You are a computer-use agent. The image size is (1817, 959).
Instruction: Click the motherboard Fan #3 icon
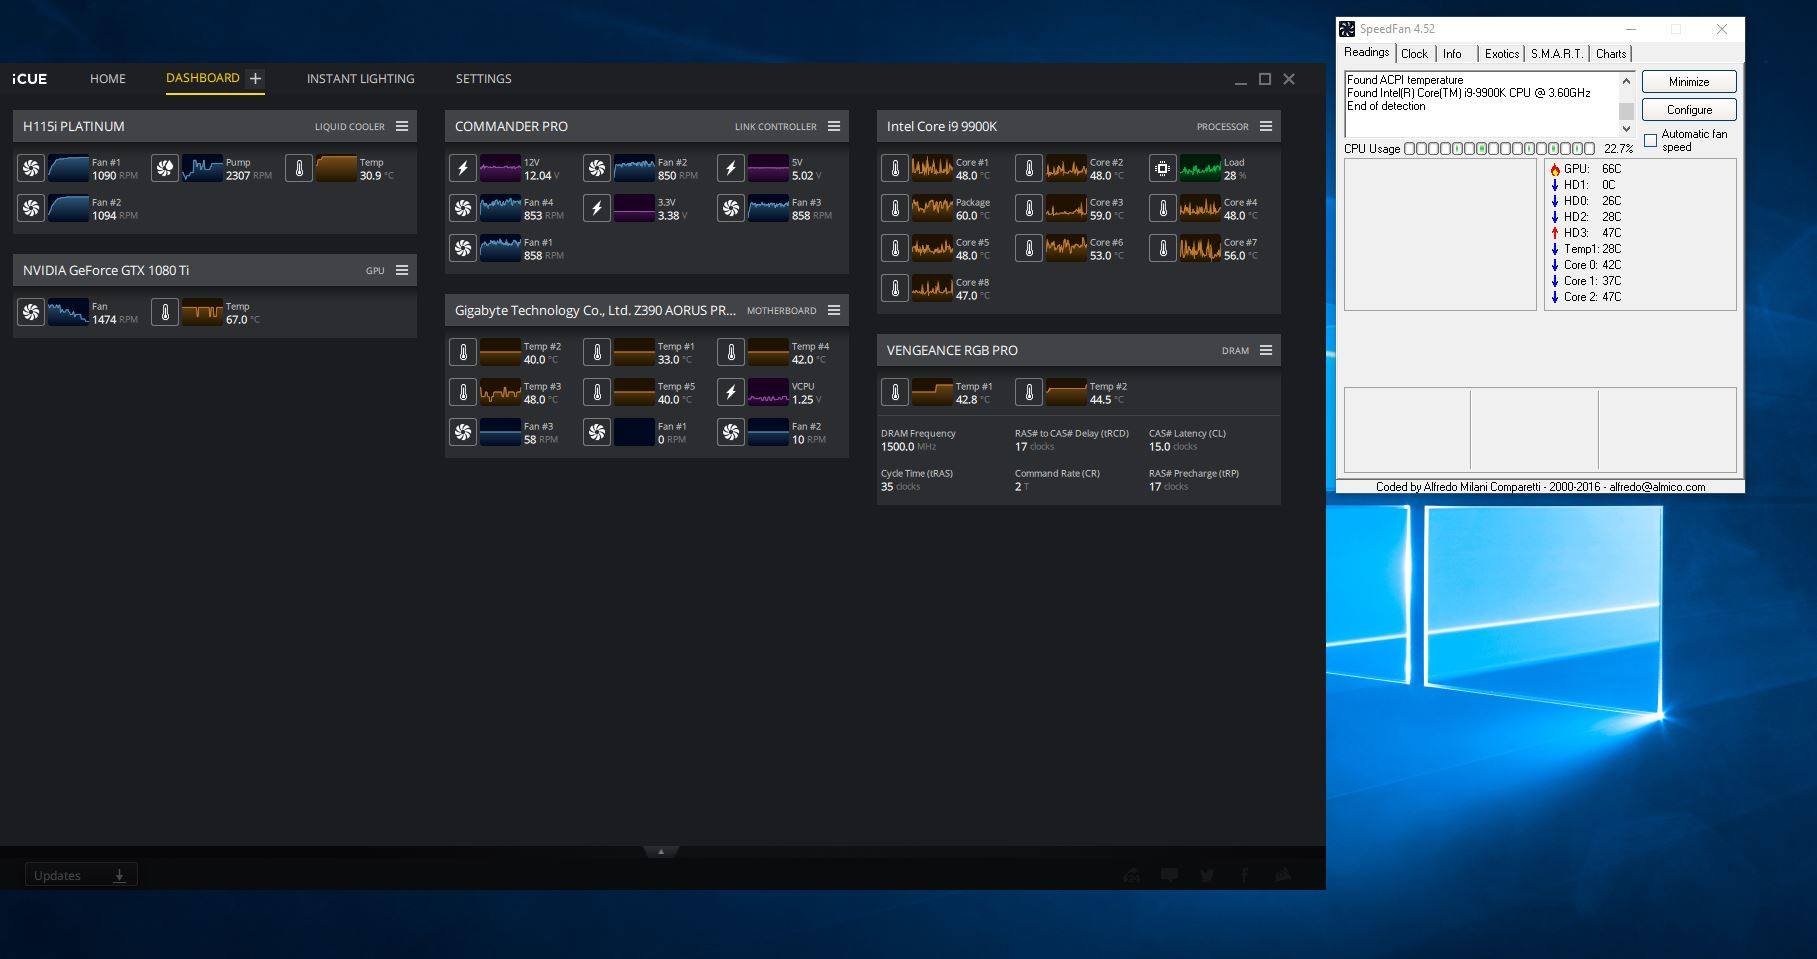tap(463, 432)
